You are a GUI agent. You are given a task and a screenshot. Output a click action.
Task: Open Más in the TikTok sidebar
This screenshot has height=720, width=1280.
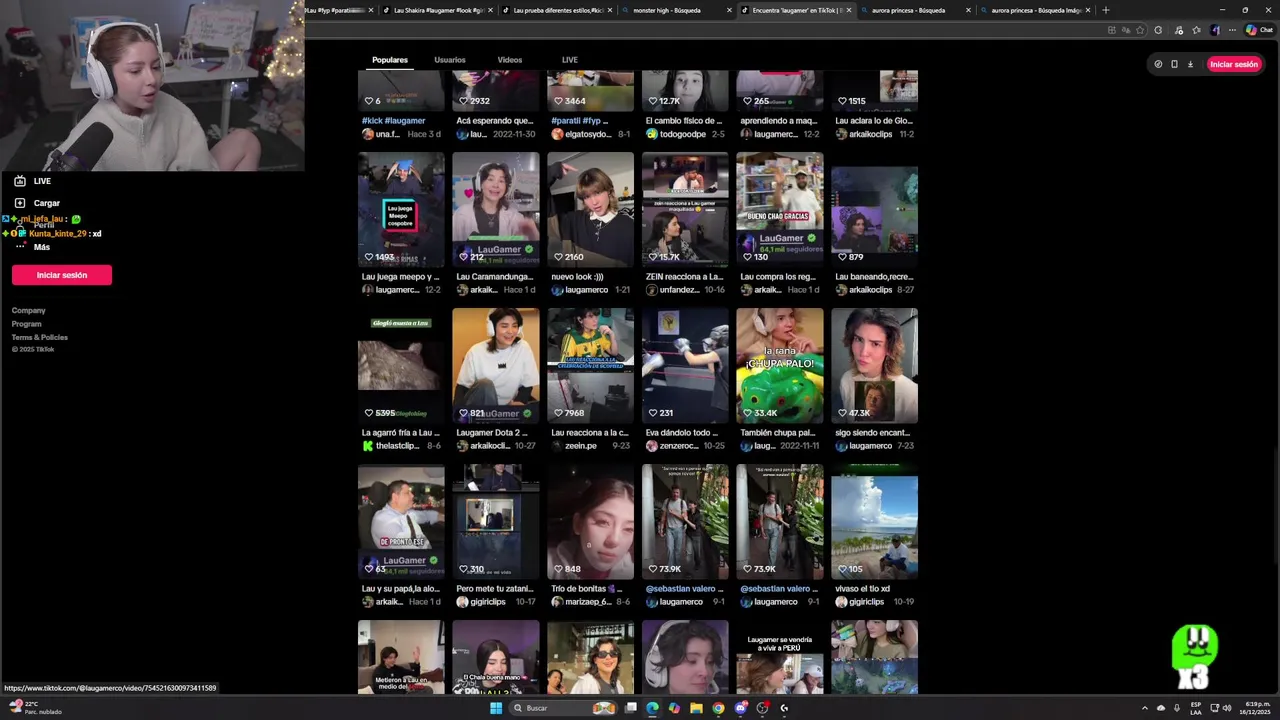point(32,247)
